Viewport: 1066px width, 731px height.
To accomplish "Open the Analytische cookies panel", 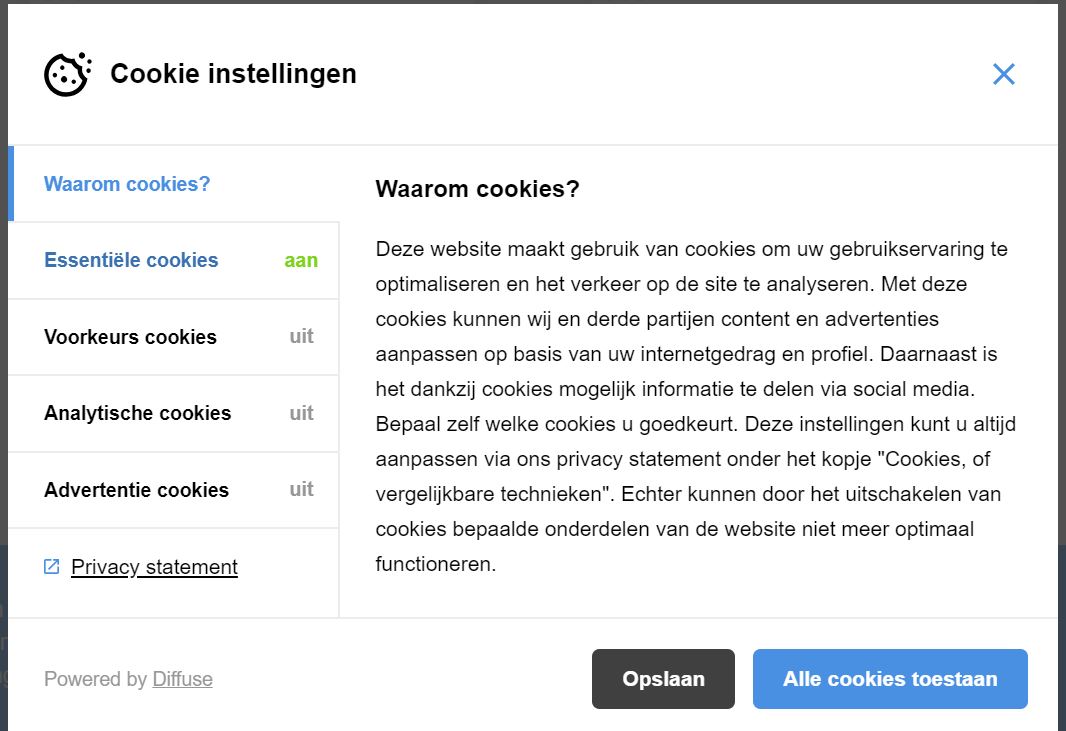I will coord(137,413).
